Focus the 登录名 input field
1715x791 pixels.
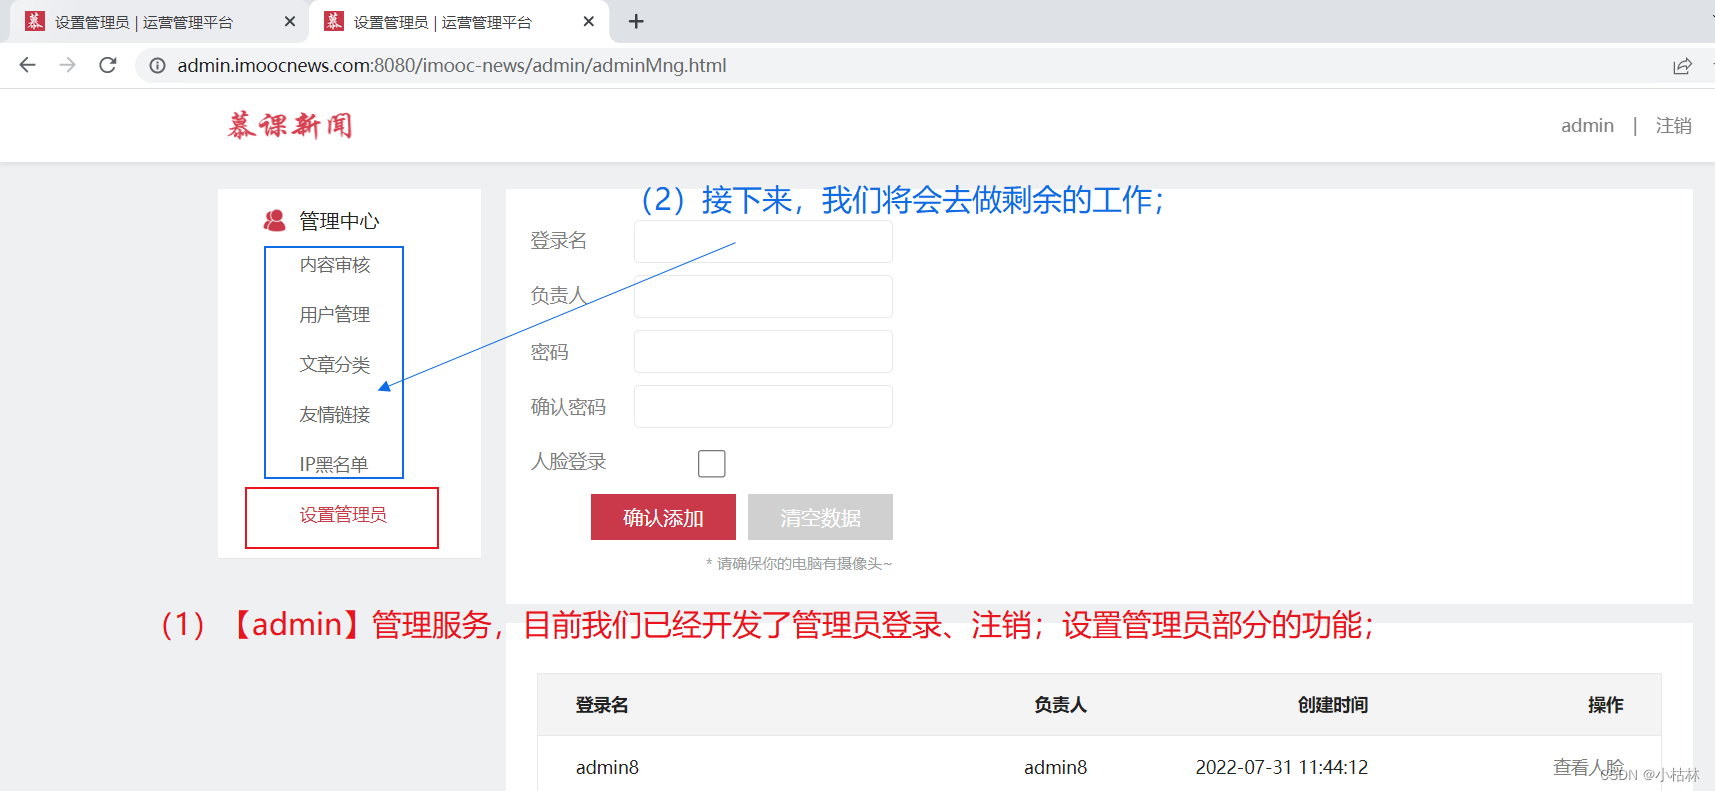tap(763, 242)
